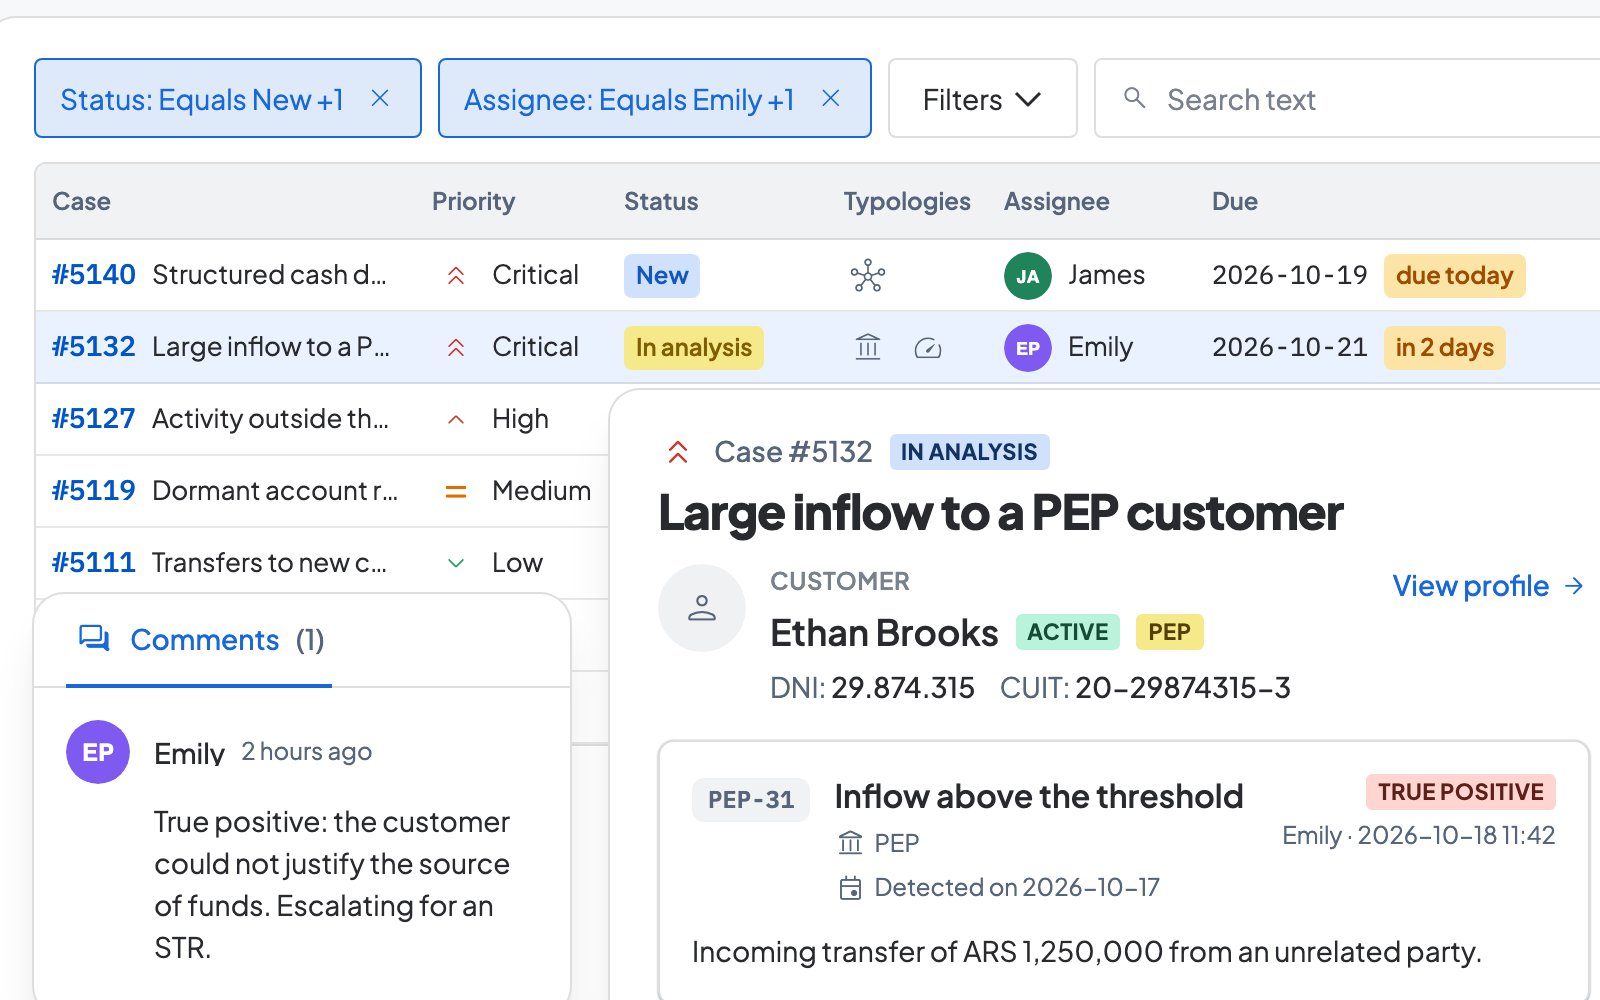Click the IN ANALYSIS badge in case detail

[969, 452]
